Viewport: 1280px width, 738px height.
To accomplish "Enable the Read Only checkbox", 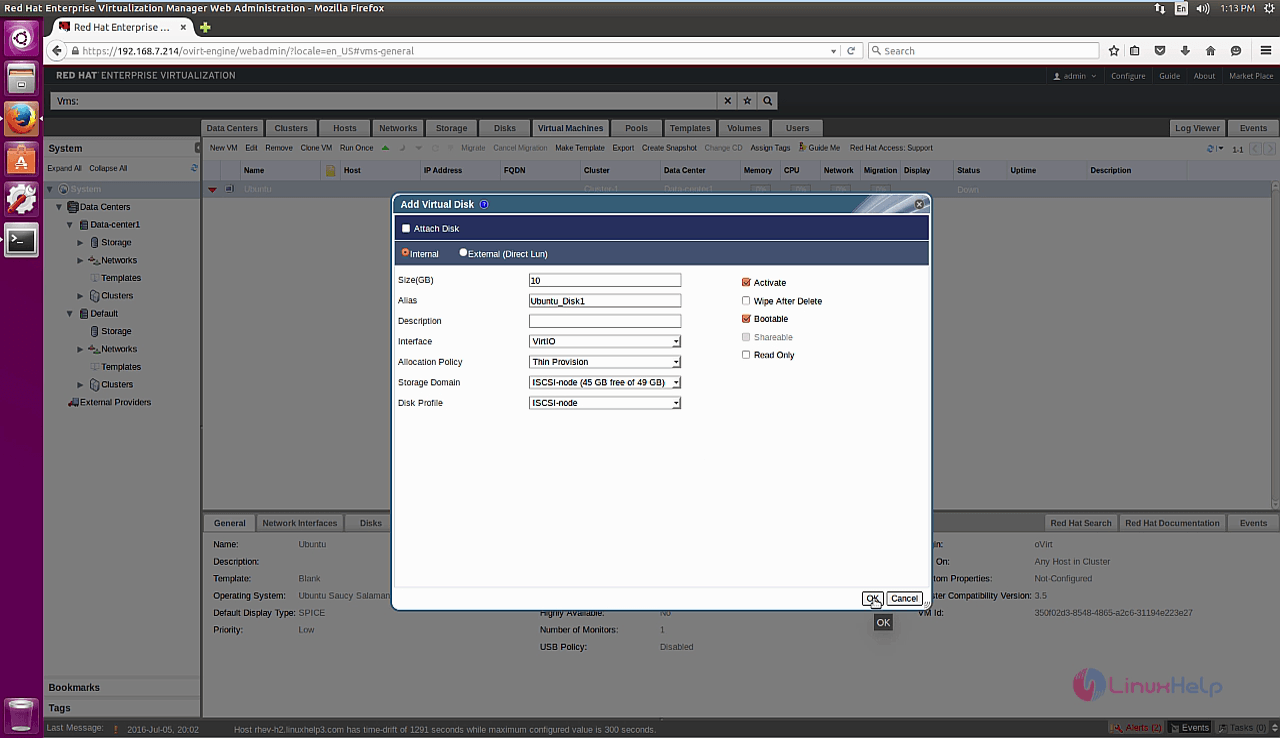I will [x=746, y=355].
